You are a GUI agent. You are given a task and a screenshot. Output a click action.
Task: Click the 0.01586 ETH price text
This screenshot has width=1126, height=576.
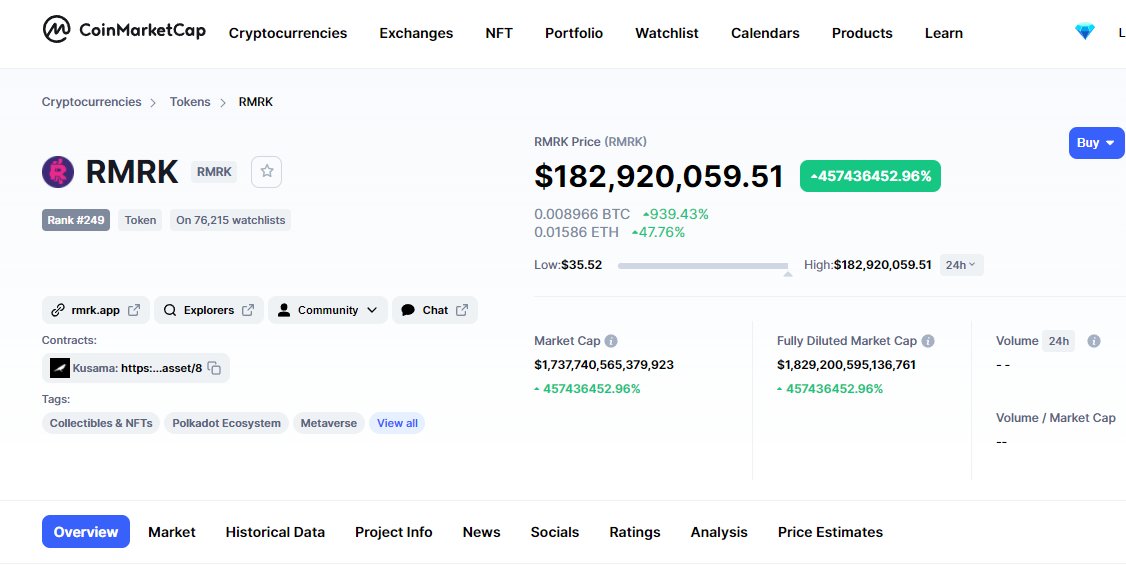pos(577,232)
